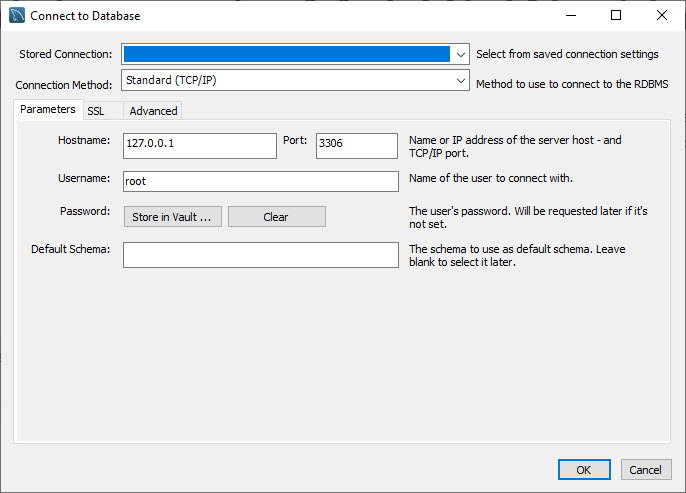The image size is (686, 493).
Task: Click the 'Connect to Database' window title
Action: click(85, 16)
